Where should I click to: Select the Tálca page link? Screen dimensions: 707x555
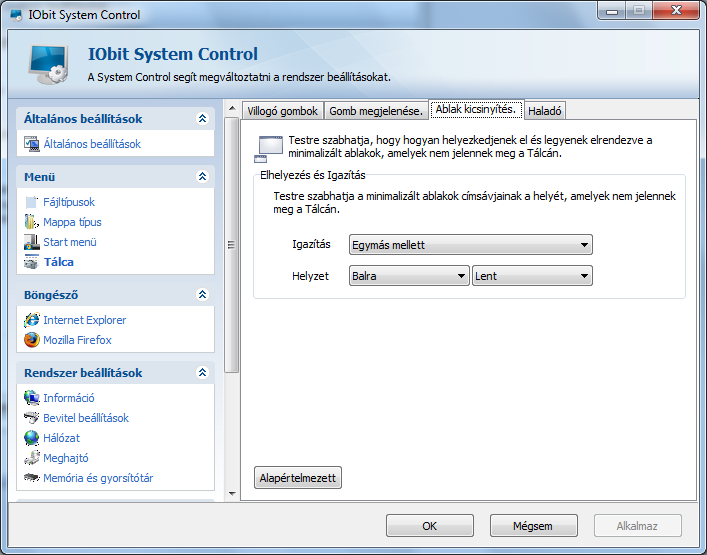point(59,262)
